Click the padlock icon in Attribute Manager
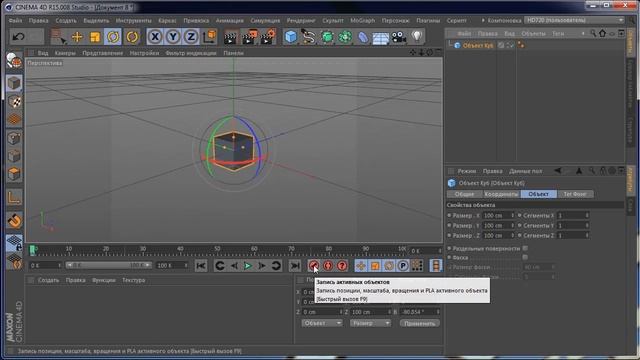 [602, 171]
